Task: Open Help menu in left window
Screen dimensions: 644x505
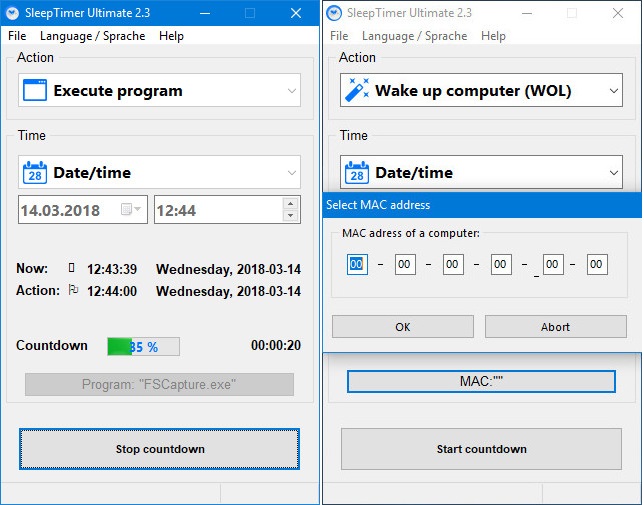Action: coord(171,36)
